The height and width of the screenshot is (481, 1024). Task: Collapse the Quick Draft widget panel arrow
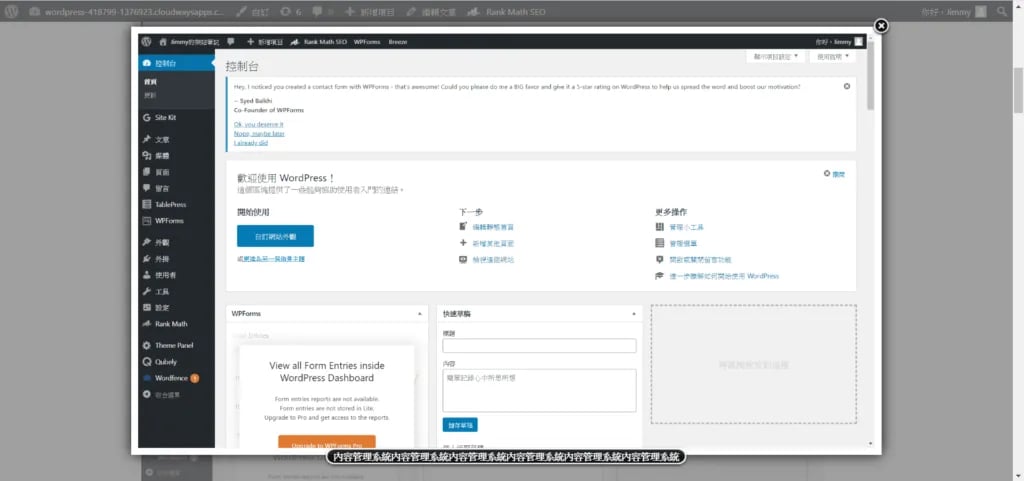[633, 314]
